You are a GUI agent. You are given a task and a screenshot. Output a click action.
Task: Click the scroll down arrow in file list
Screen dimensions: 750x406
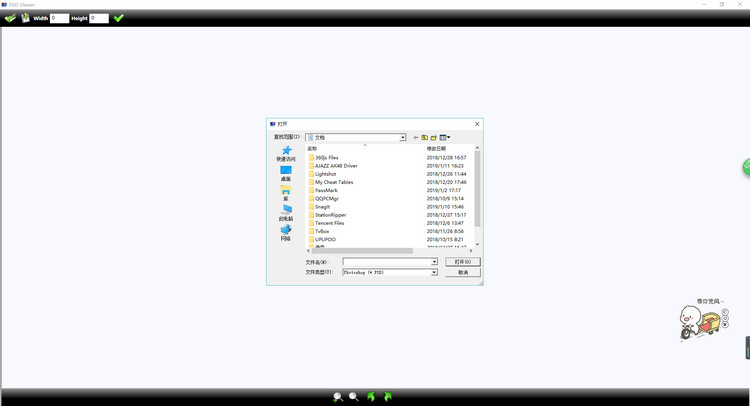point(477,244)
